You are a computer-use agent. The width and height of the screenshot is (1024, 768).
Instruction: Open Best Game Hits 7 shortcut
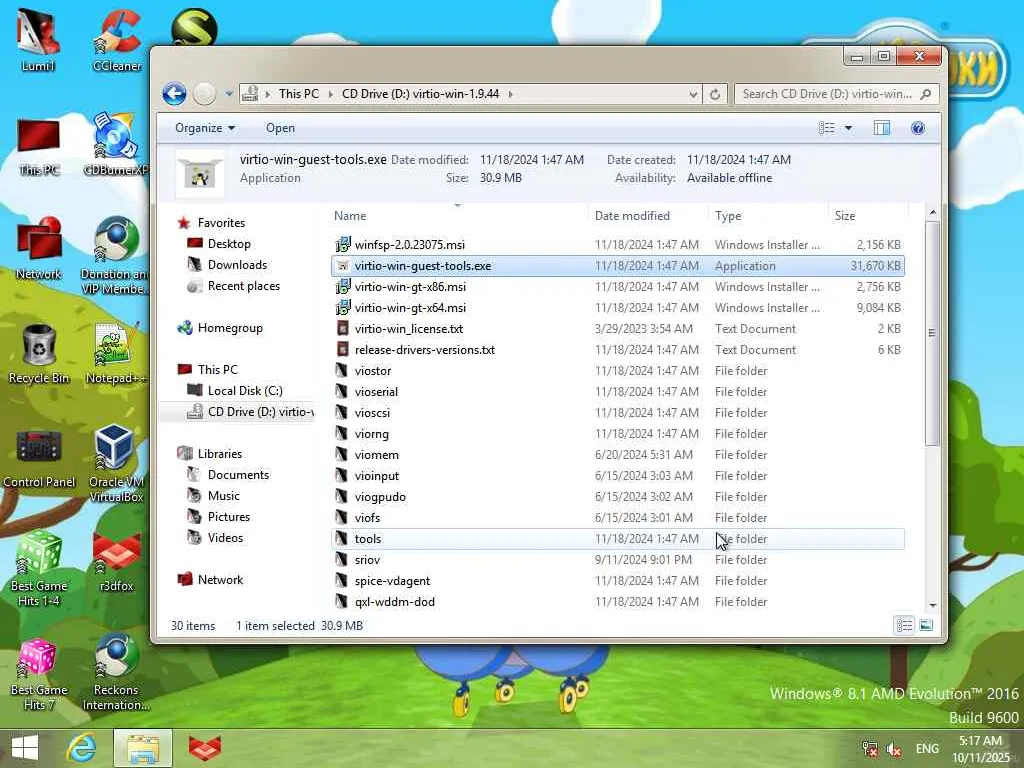tap(39, 674)
